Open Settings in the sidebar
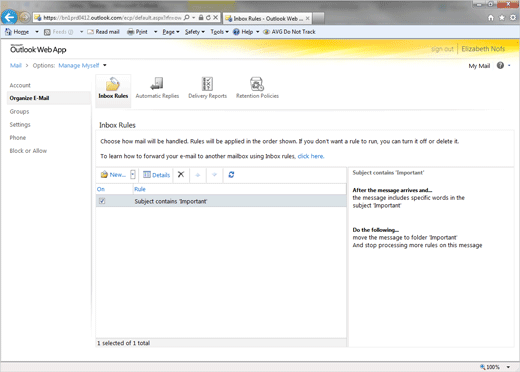The height and width of the screenshot is (372, 520). (20, 125)
